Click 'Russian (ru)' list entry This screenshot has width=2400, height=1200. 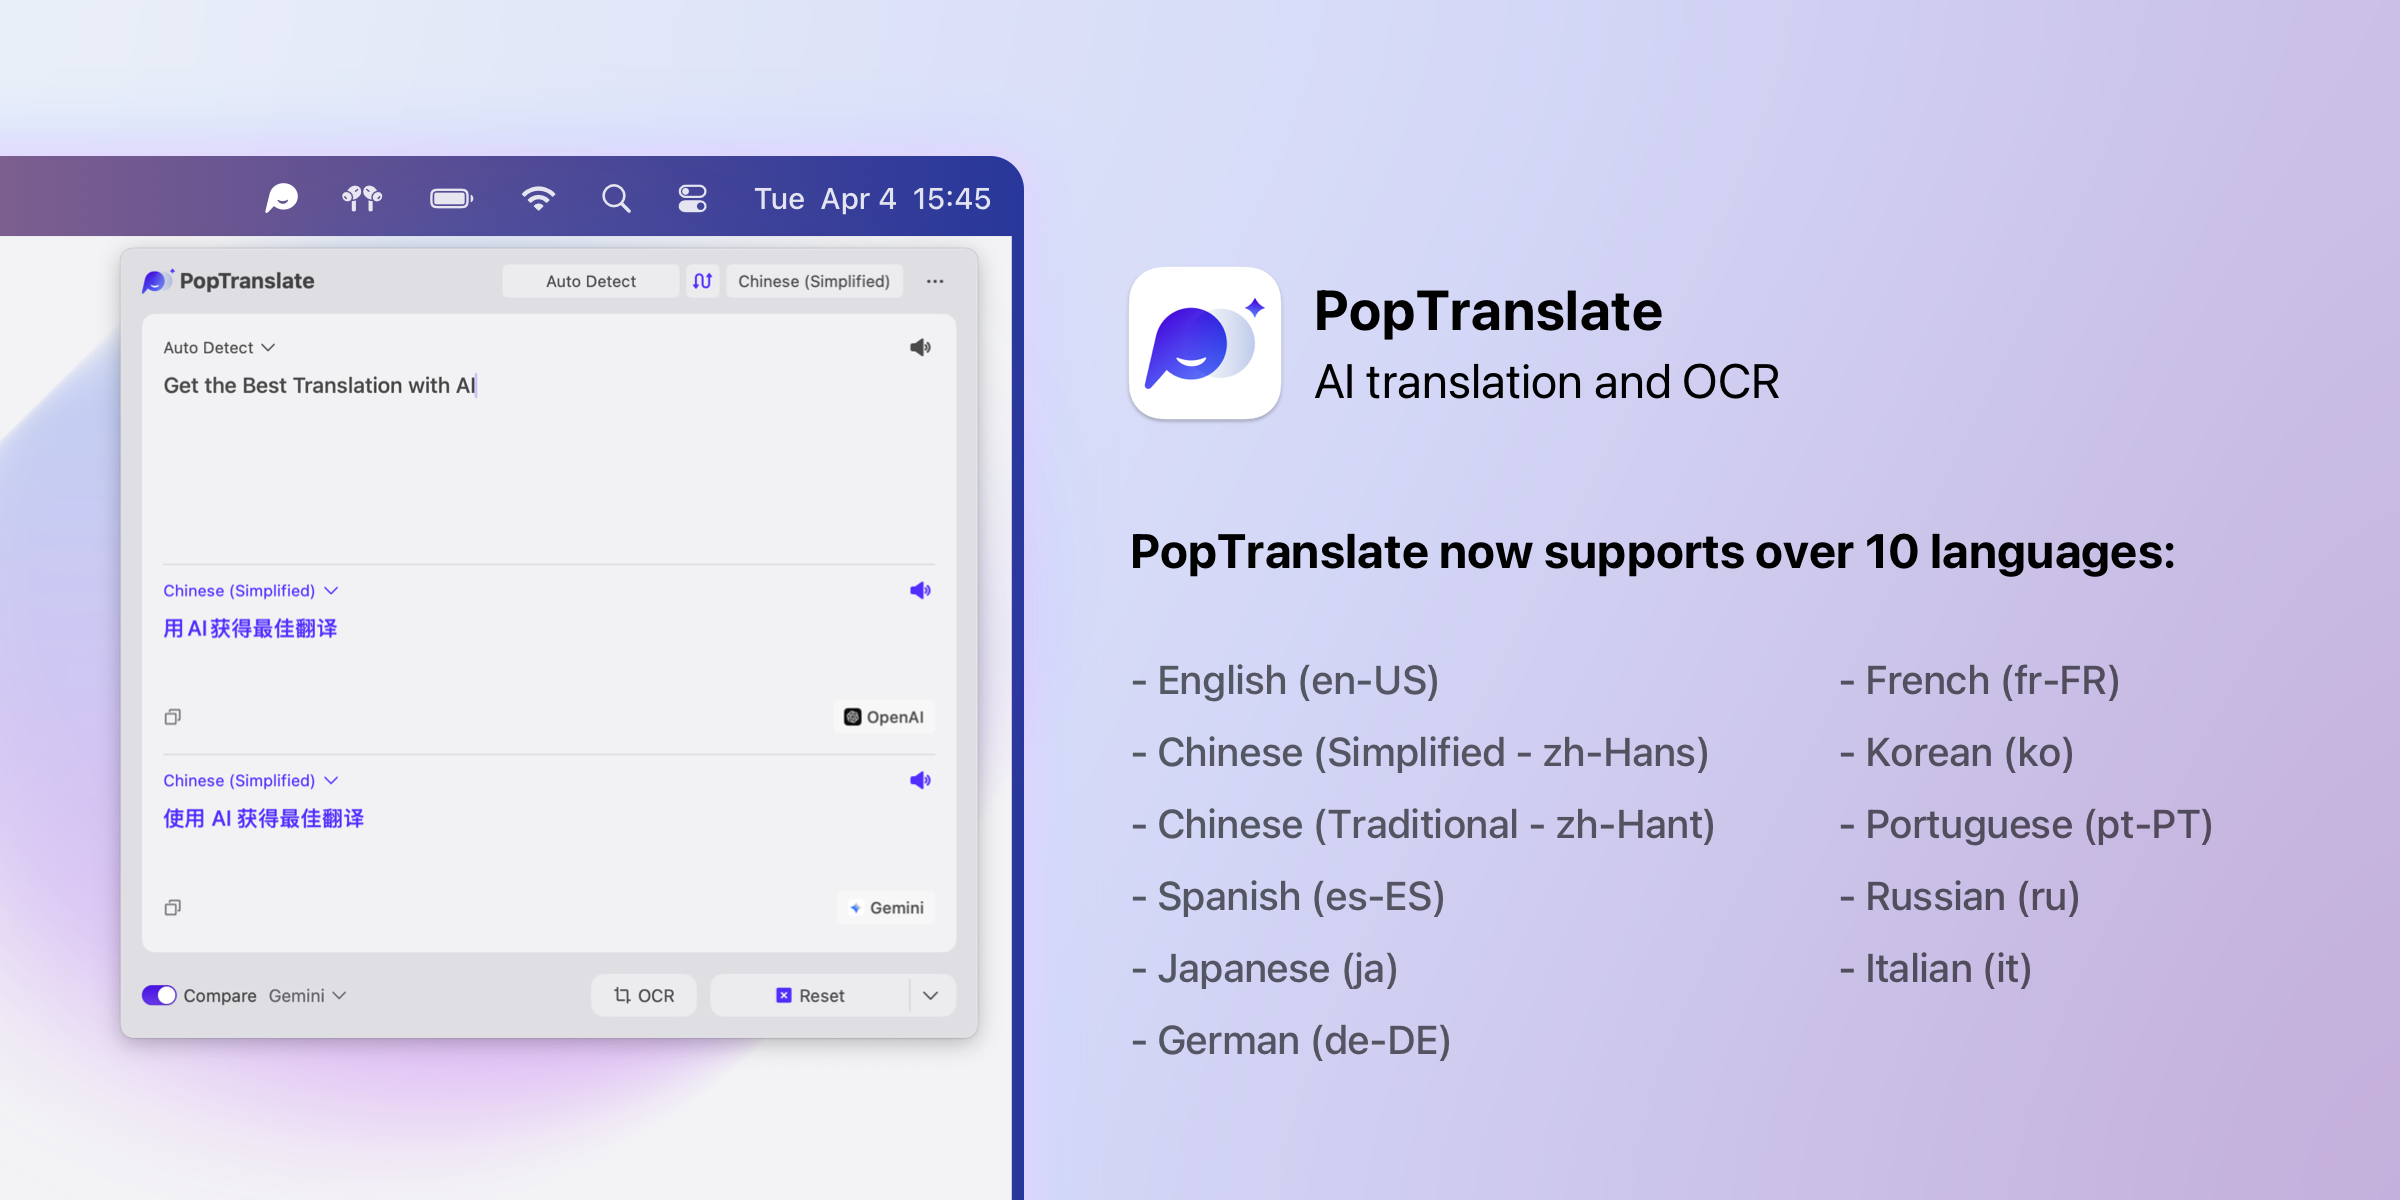(1960, 897)
